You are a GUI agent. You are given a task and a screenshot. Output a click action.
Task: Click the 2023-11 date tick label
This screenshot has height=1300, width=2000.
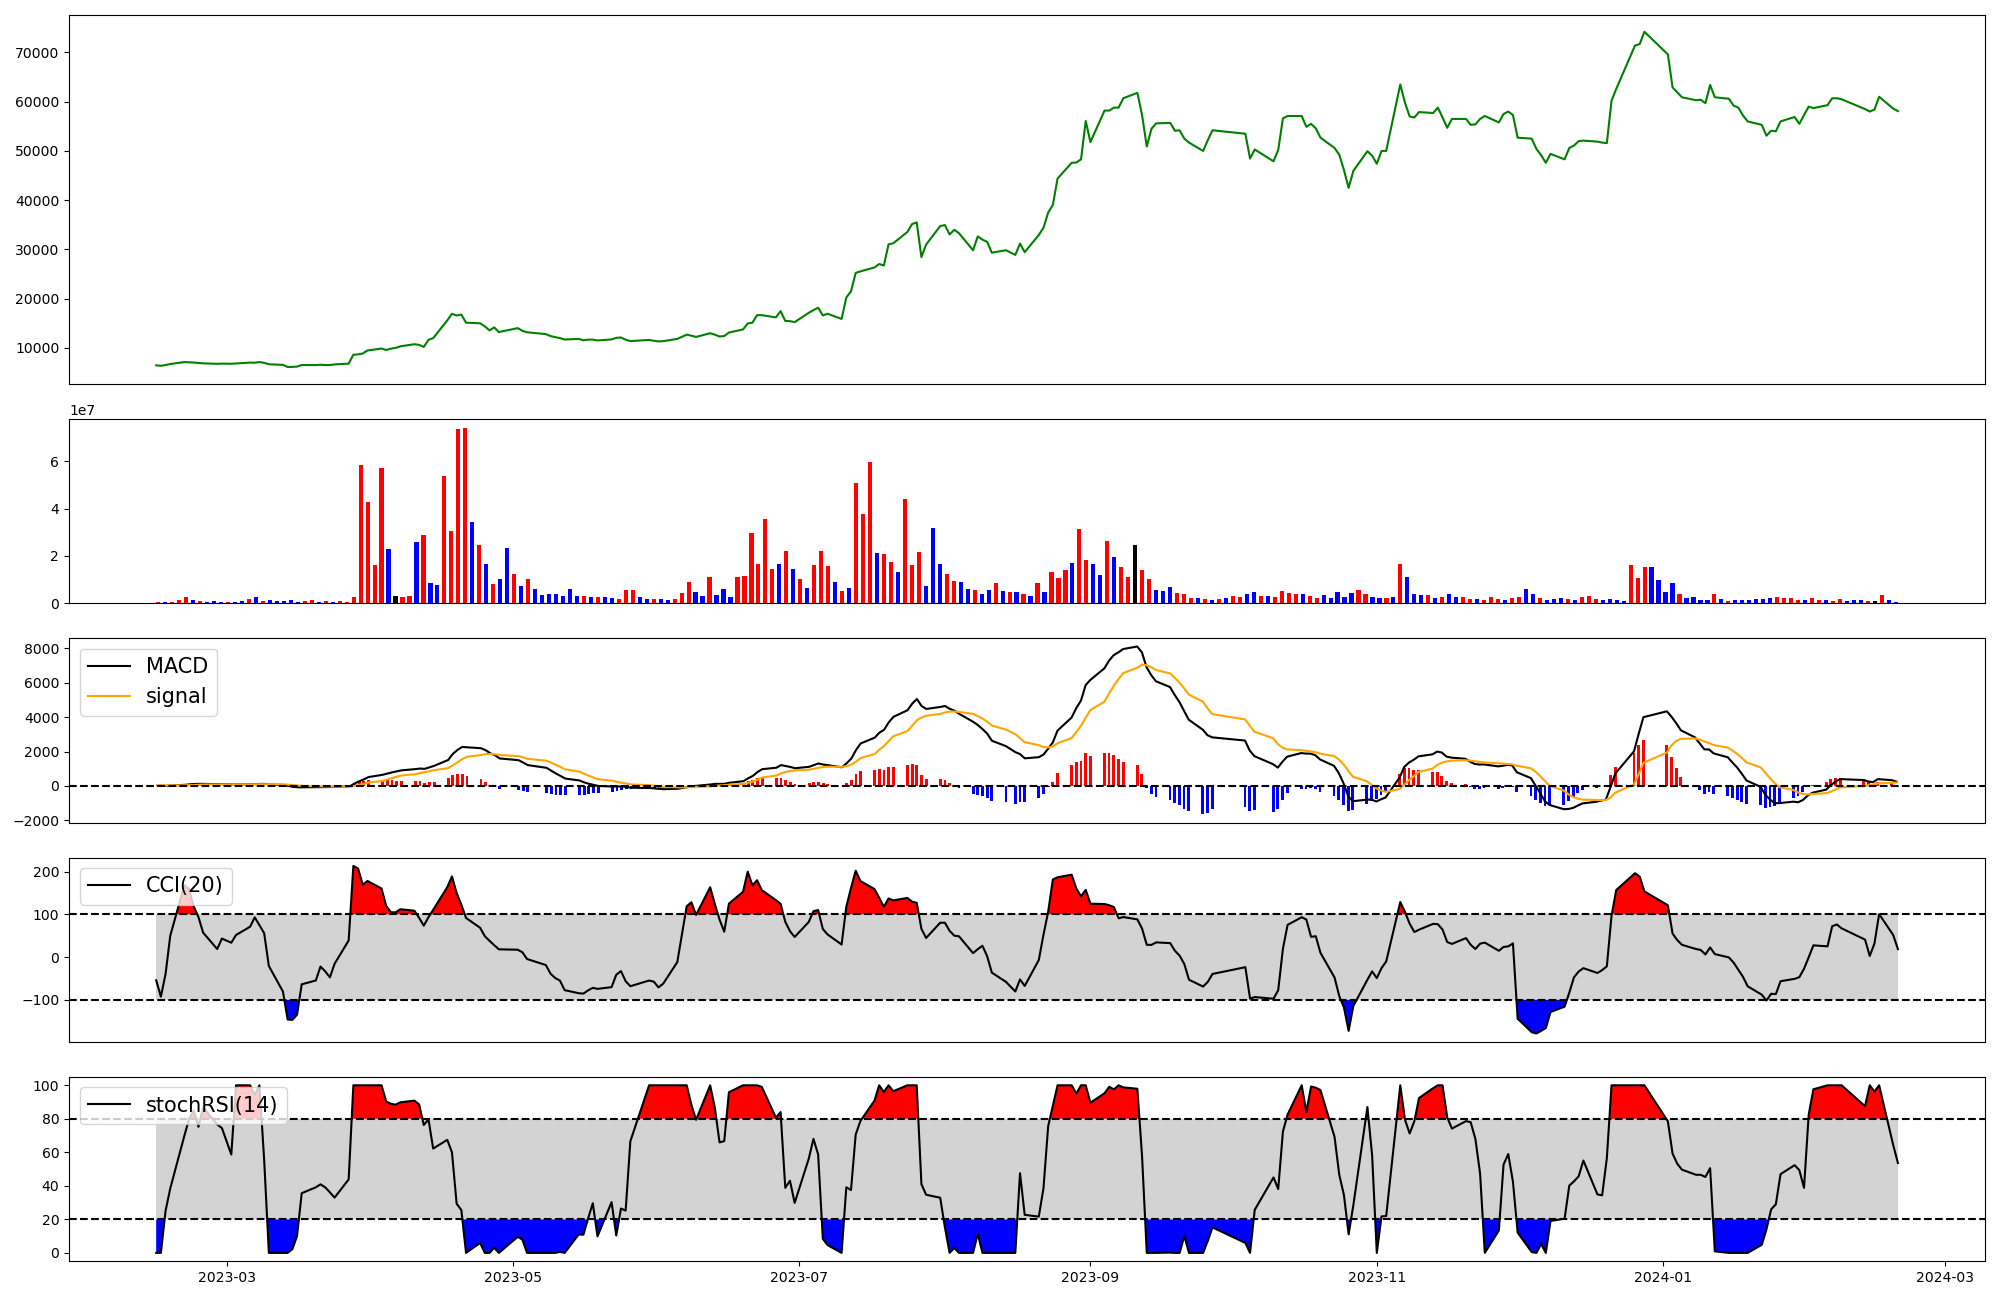click(1377, 1277)
